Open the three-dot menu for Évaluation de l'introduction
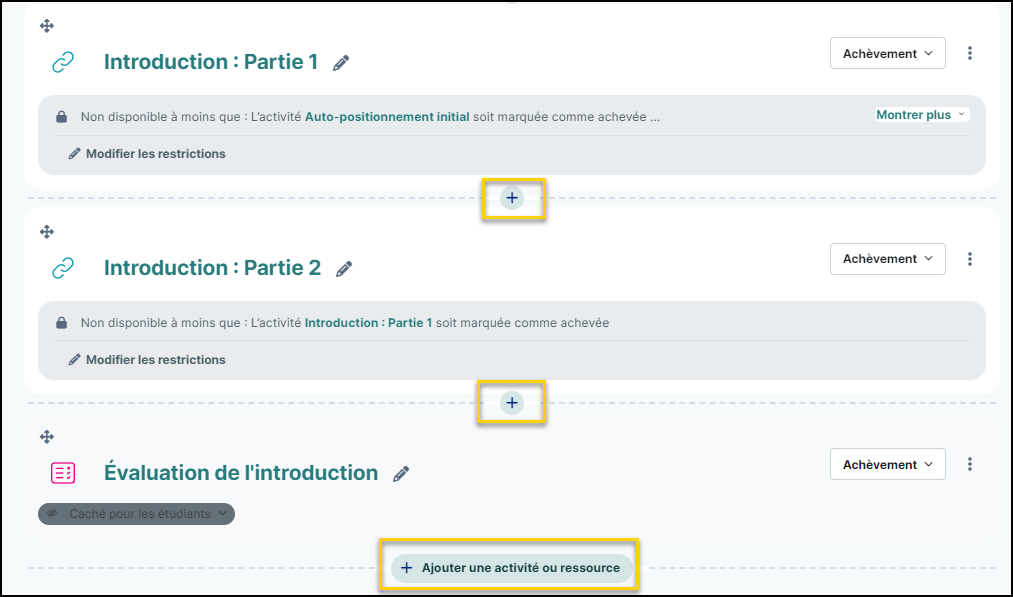 (x=969, y=464)
